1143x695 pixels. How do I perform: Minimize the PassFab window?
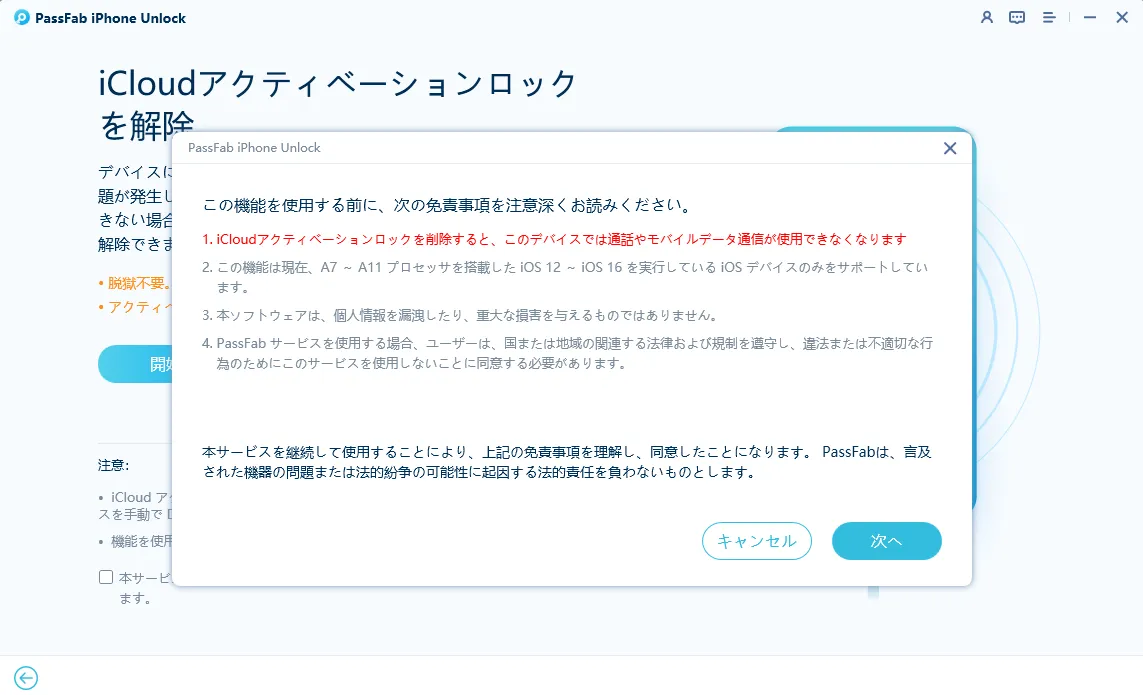[x=1090, y=18]
